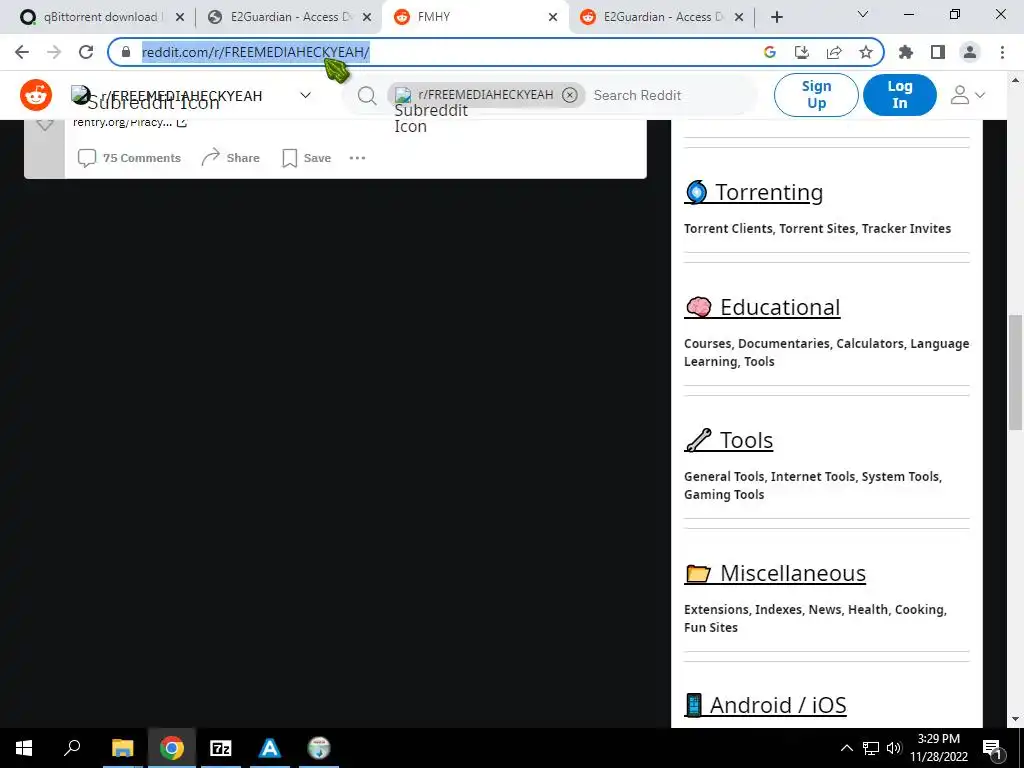Open the user account dropdown menu

point(968,95)
